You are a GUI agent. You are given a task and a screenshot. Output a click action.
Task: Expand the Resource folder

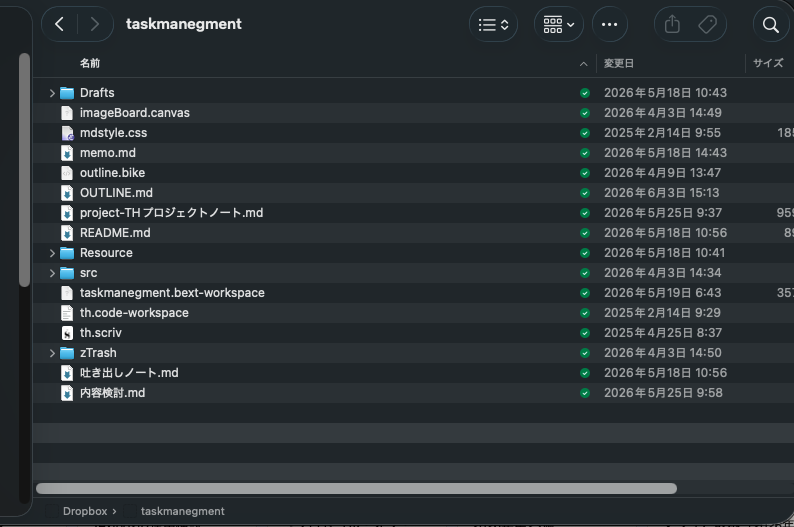(52, 253)
